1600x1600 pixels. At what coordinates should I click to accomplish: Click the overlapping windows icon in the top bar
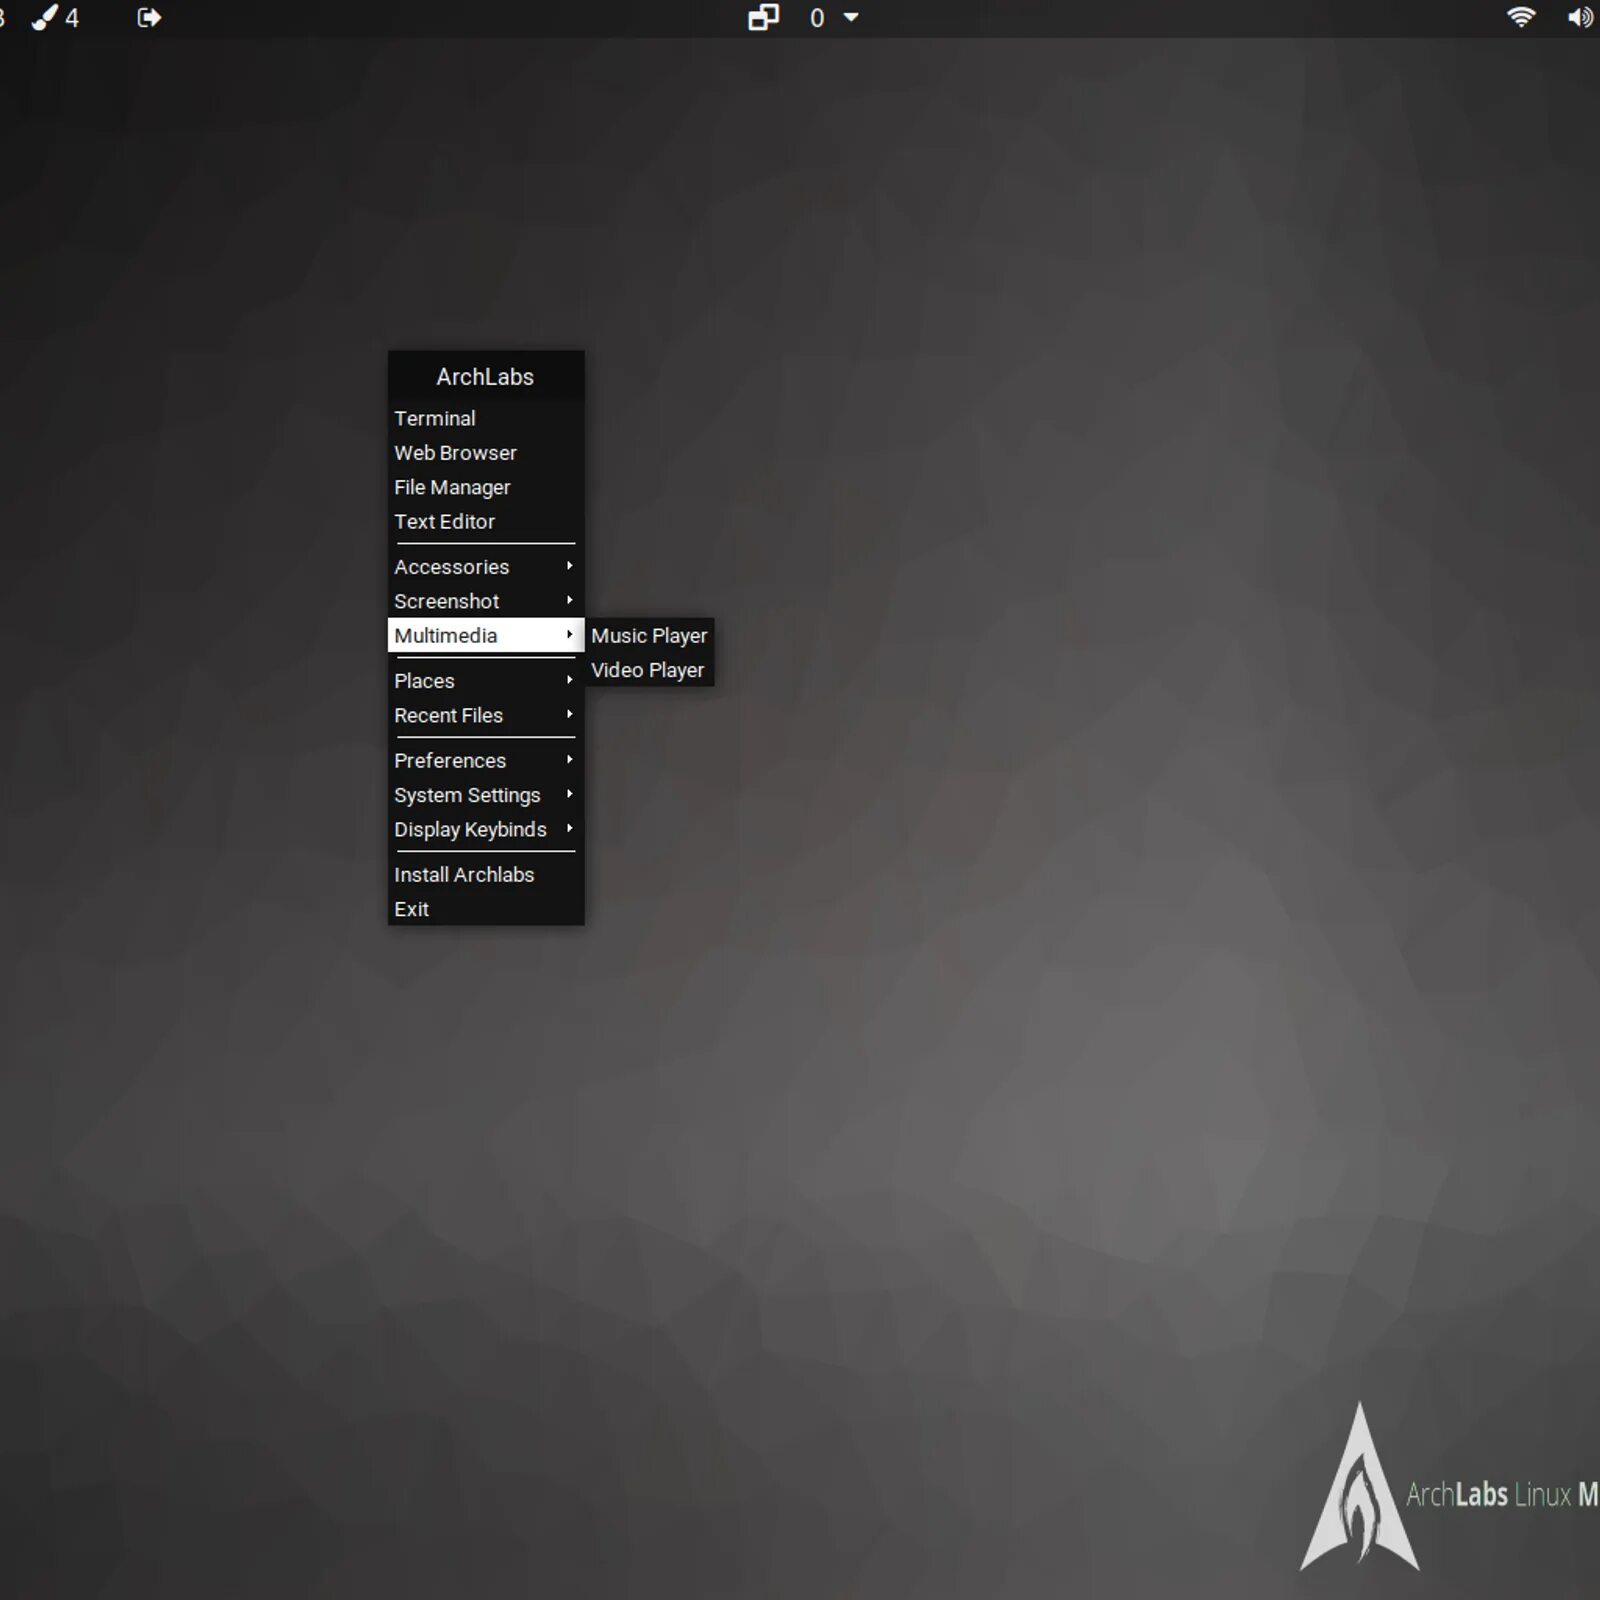(764, 18)
